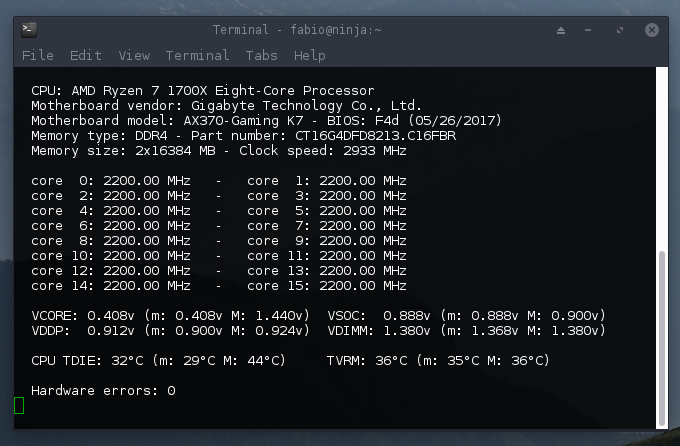Click the 'core 0:' frequency entry
This screenshot has height=446, width=680.
point(111,180)
